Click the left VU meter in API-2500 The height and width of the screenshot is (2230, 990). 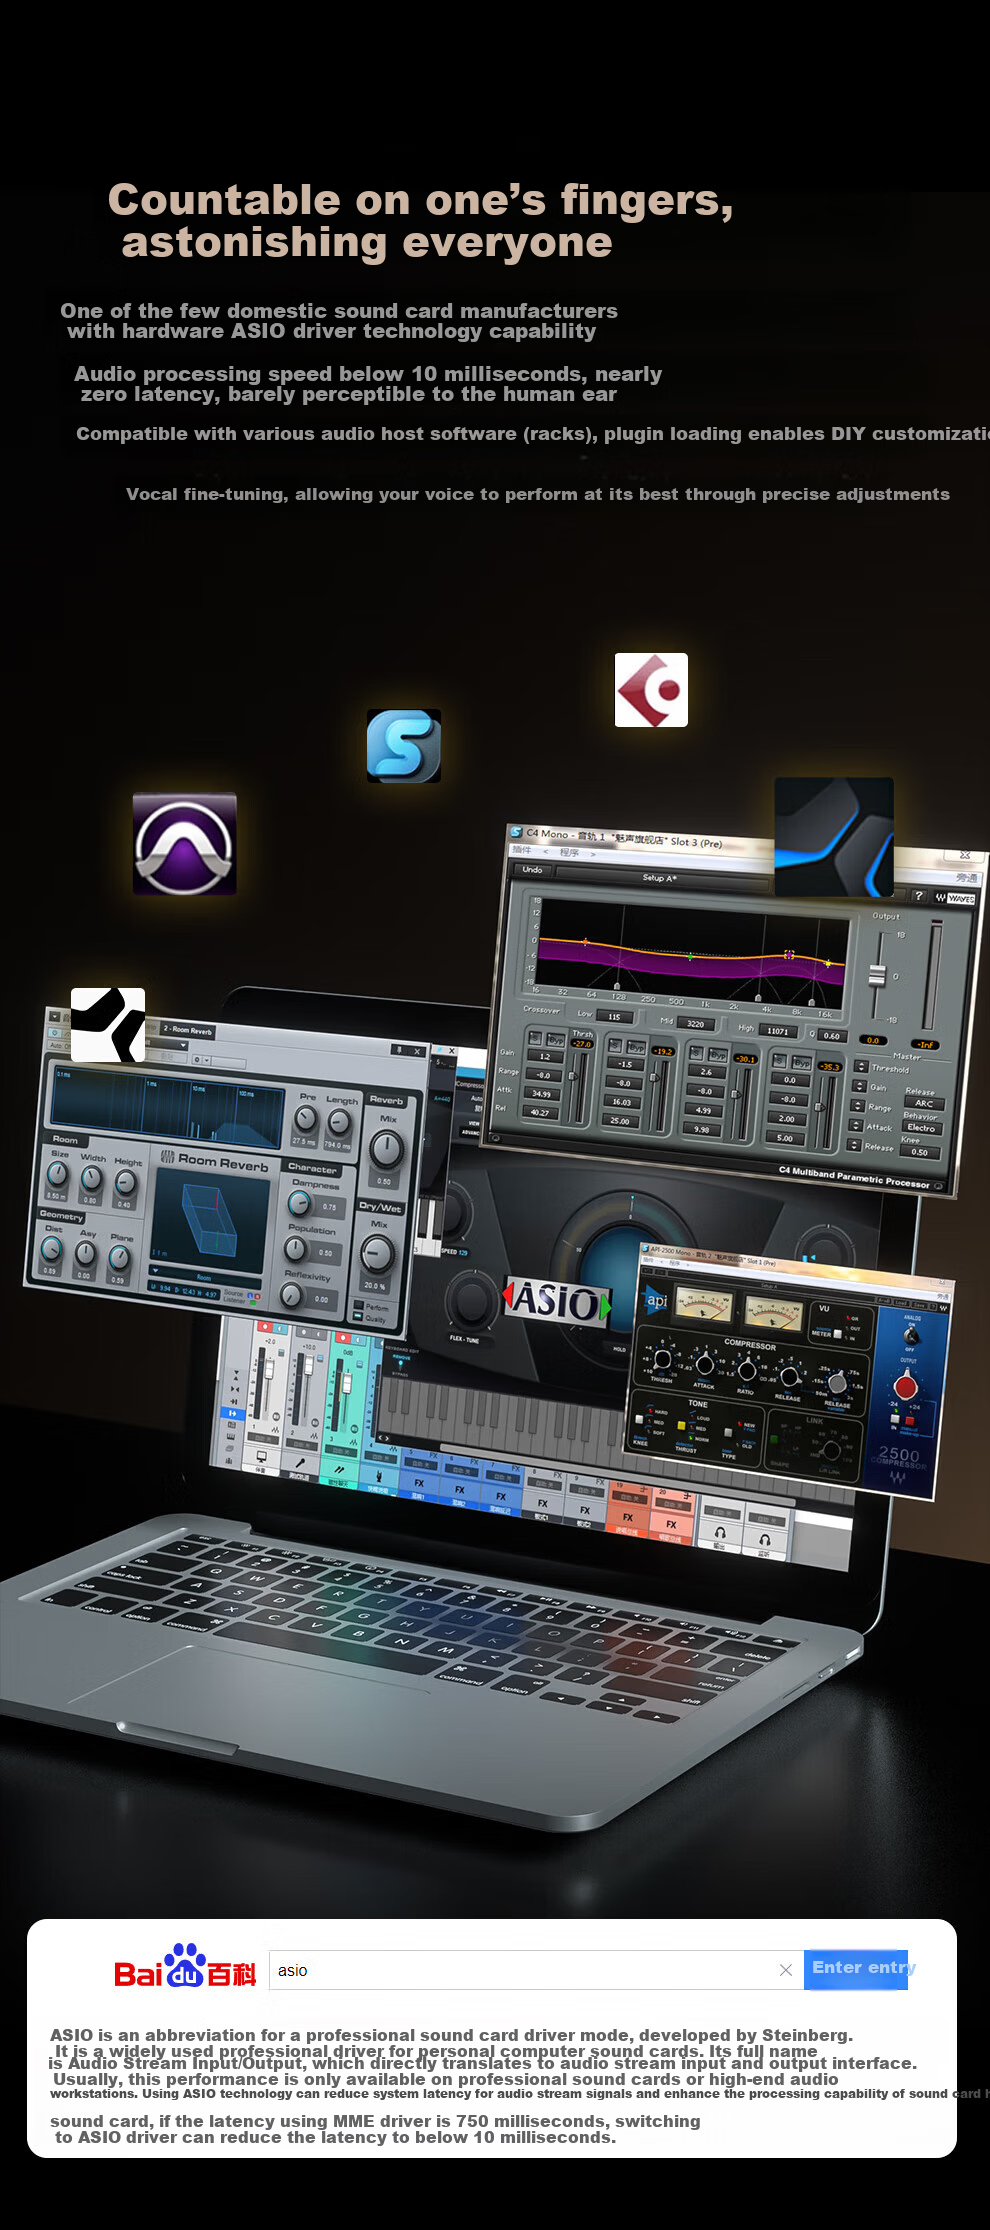point(704,1304)
